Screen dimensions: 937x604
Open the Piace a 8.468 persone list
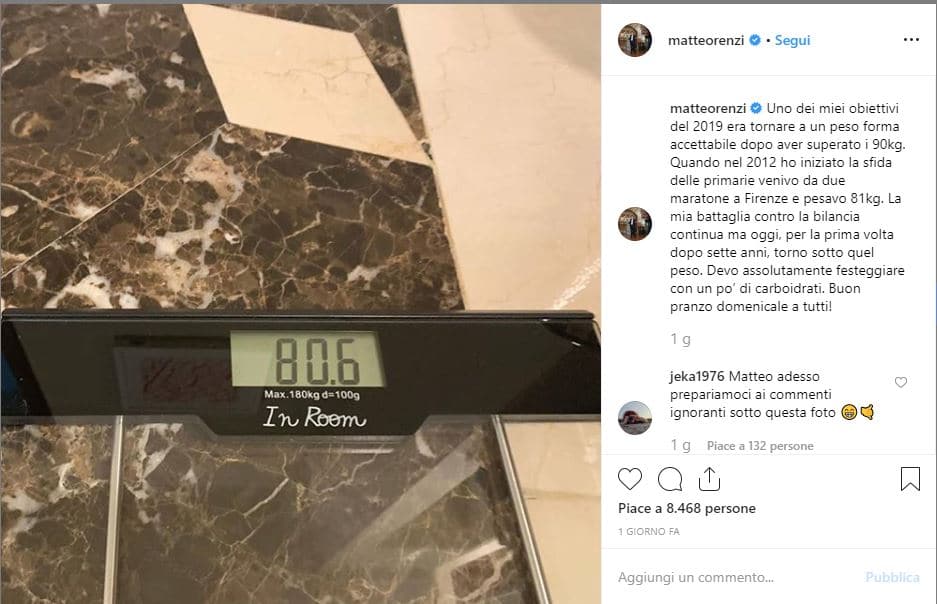coord(687,508)
